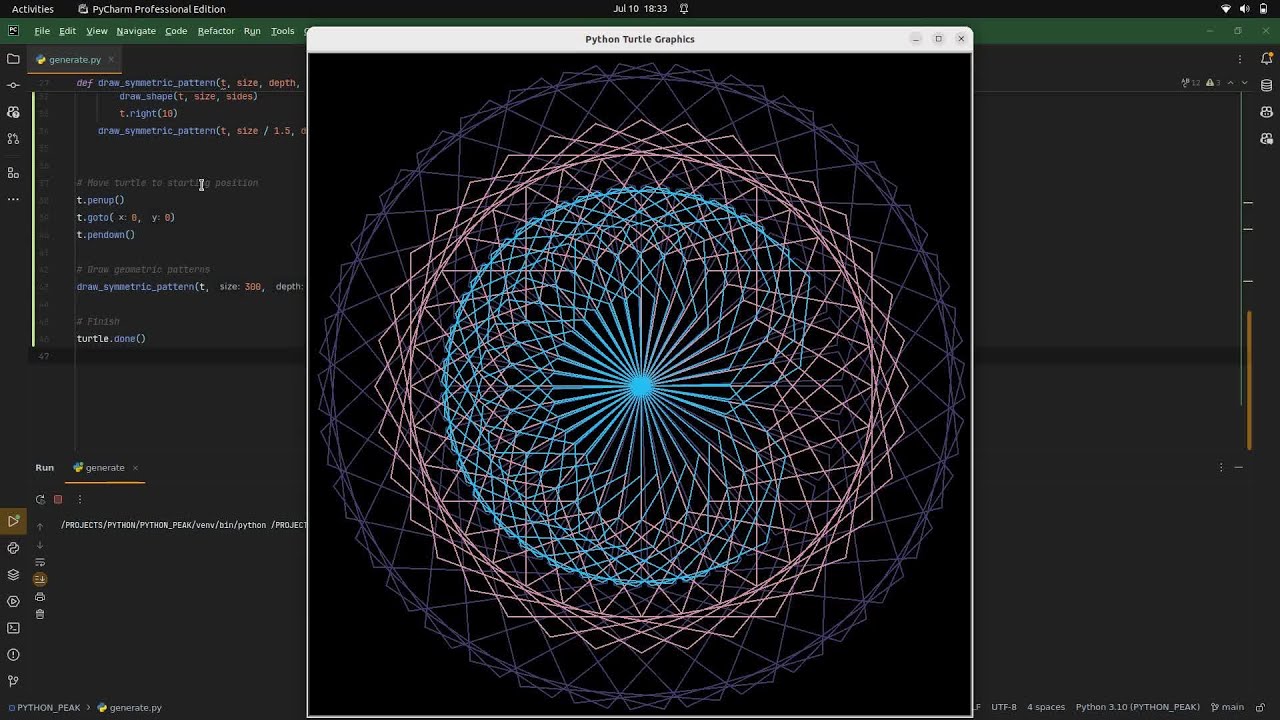The image size is (1280, 720).
Task: Rerun the generate script
Action: [x=40, y=499]
